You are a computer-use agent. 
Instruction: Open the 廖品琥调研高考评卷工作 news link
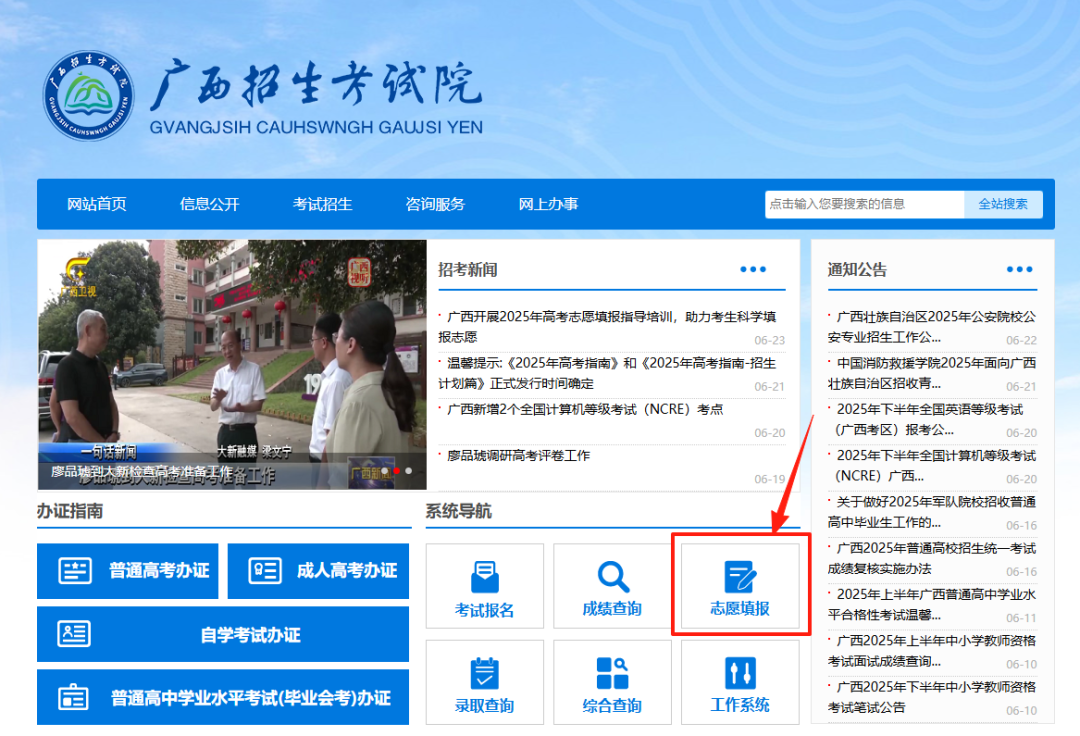(x=519, y=456)
